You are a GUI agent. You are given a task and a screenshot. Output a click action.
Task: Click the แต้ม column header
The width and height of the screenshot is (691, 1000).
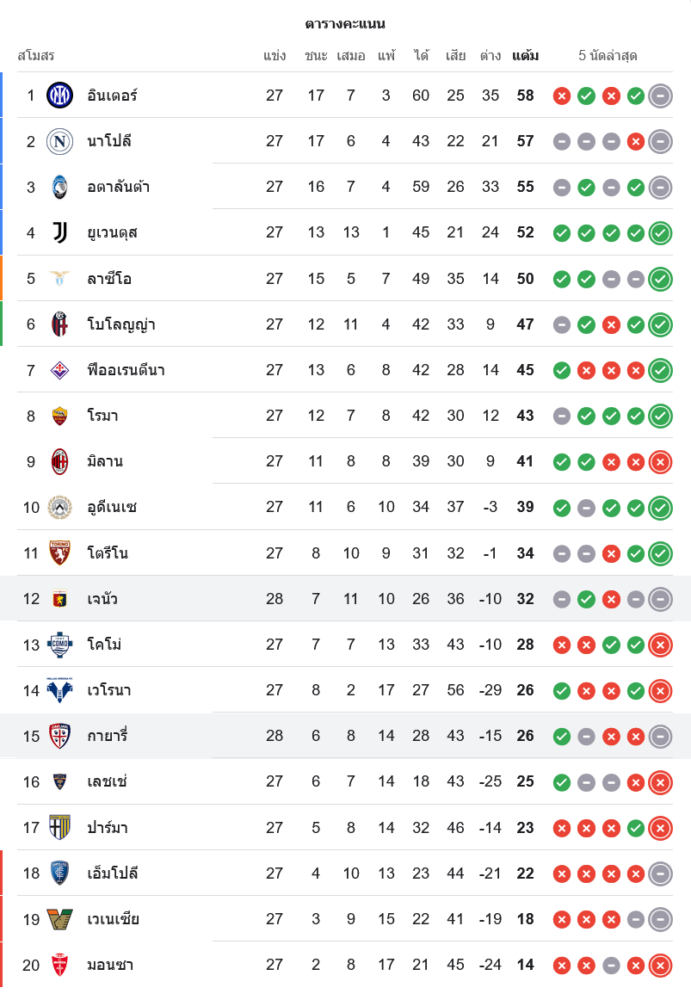click(525, 56)
